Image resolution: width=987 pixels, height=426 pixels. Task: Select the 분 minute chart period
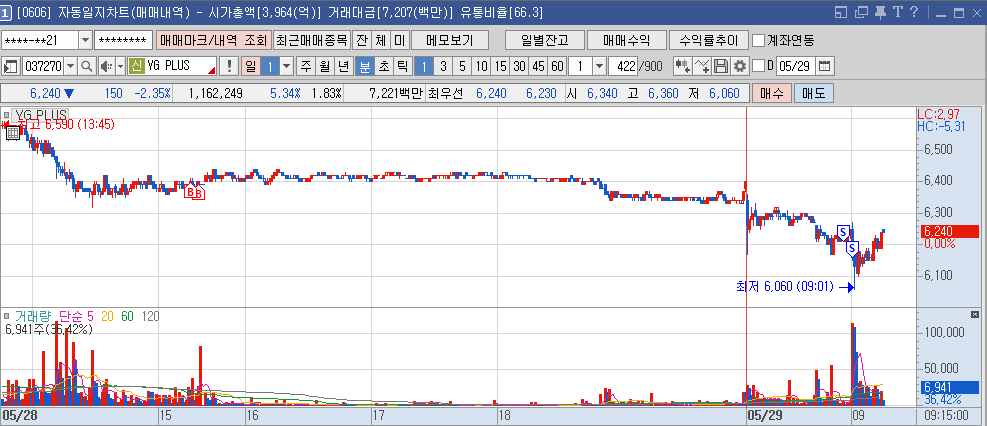(365, 66)
